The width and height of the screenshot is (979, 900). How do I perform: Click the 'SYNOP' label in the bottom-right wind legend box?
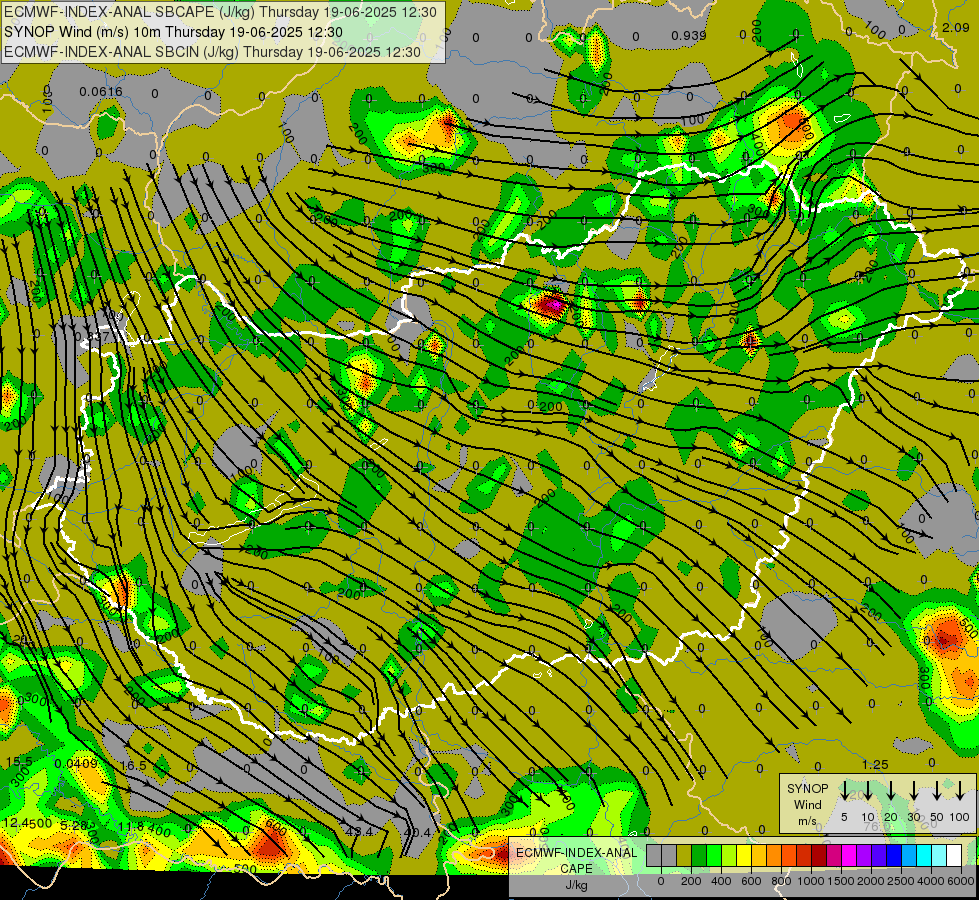807,788
